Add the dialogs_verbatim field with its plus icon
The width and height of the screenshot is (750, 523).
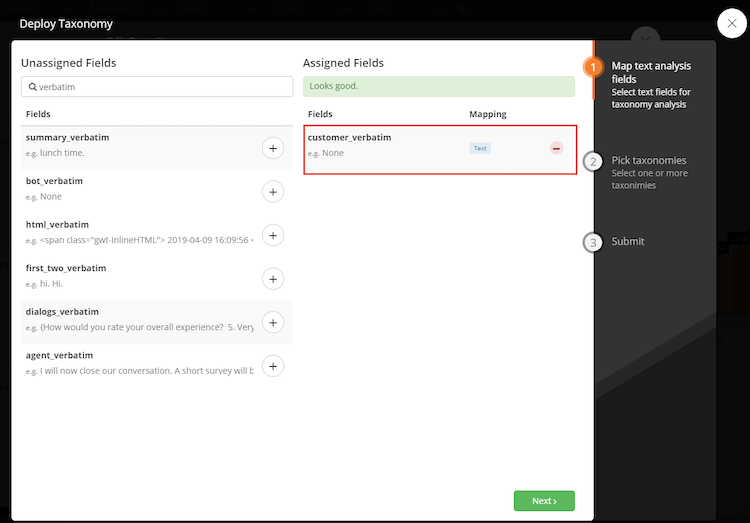coord(273,323)
